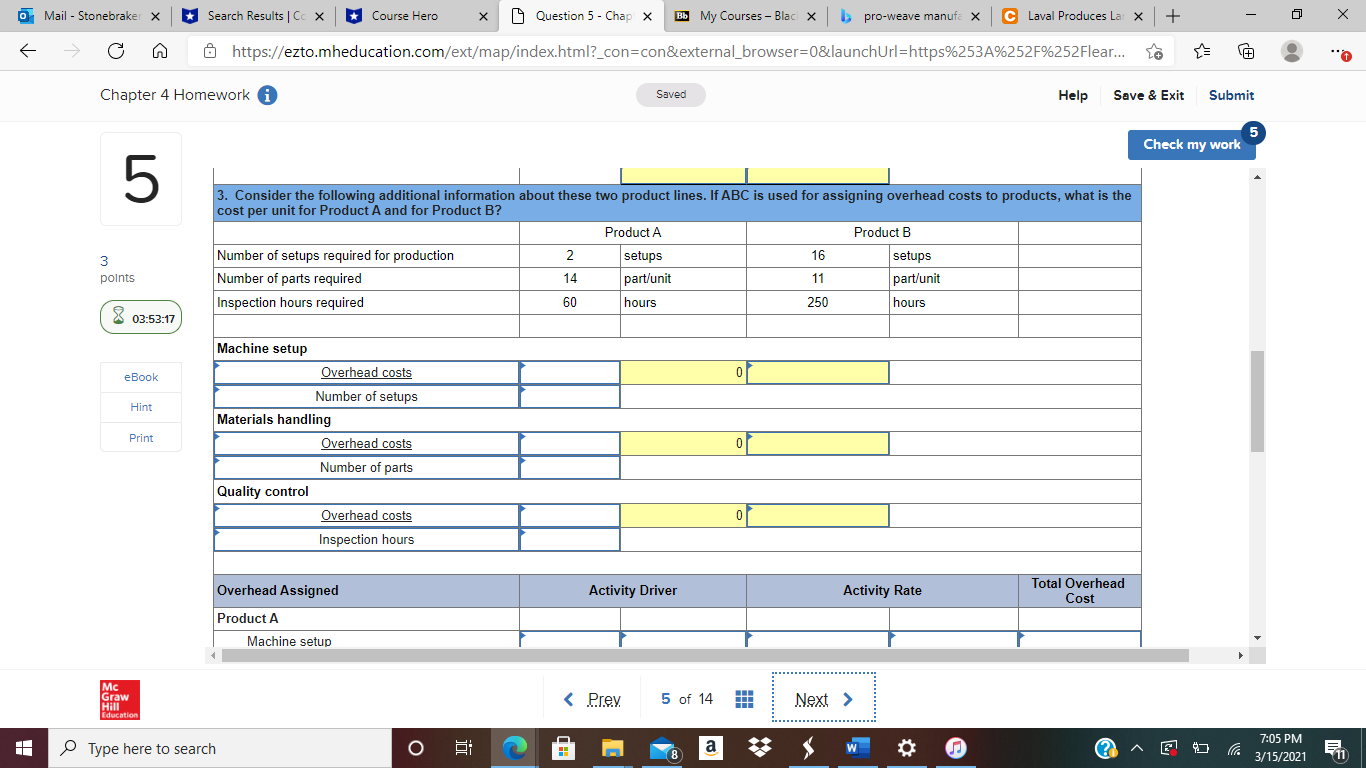Click the Check my work button
The width and height of the screenshot is (1366, 768).
(x=1191, y=144)
